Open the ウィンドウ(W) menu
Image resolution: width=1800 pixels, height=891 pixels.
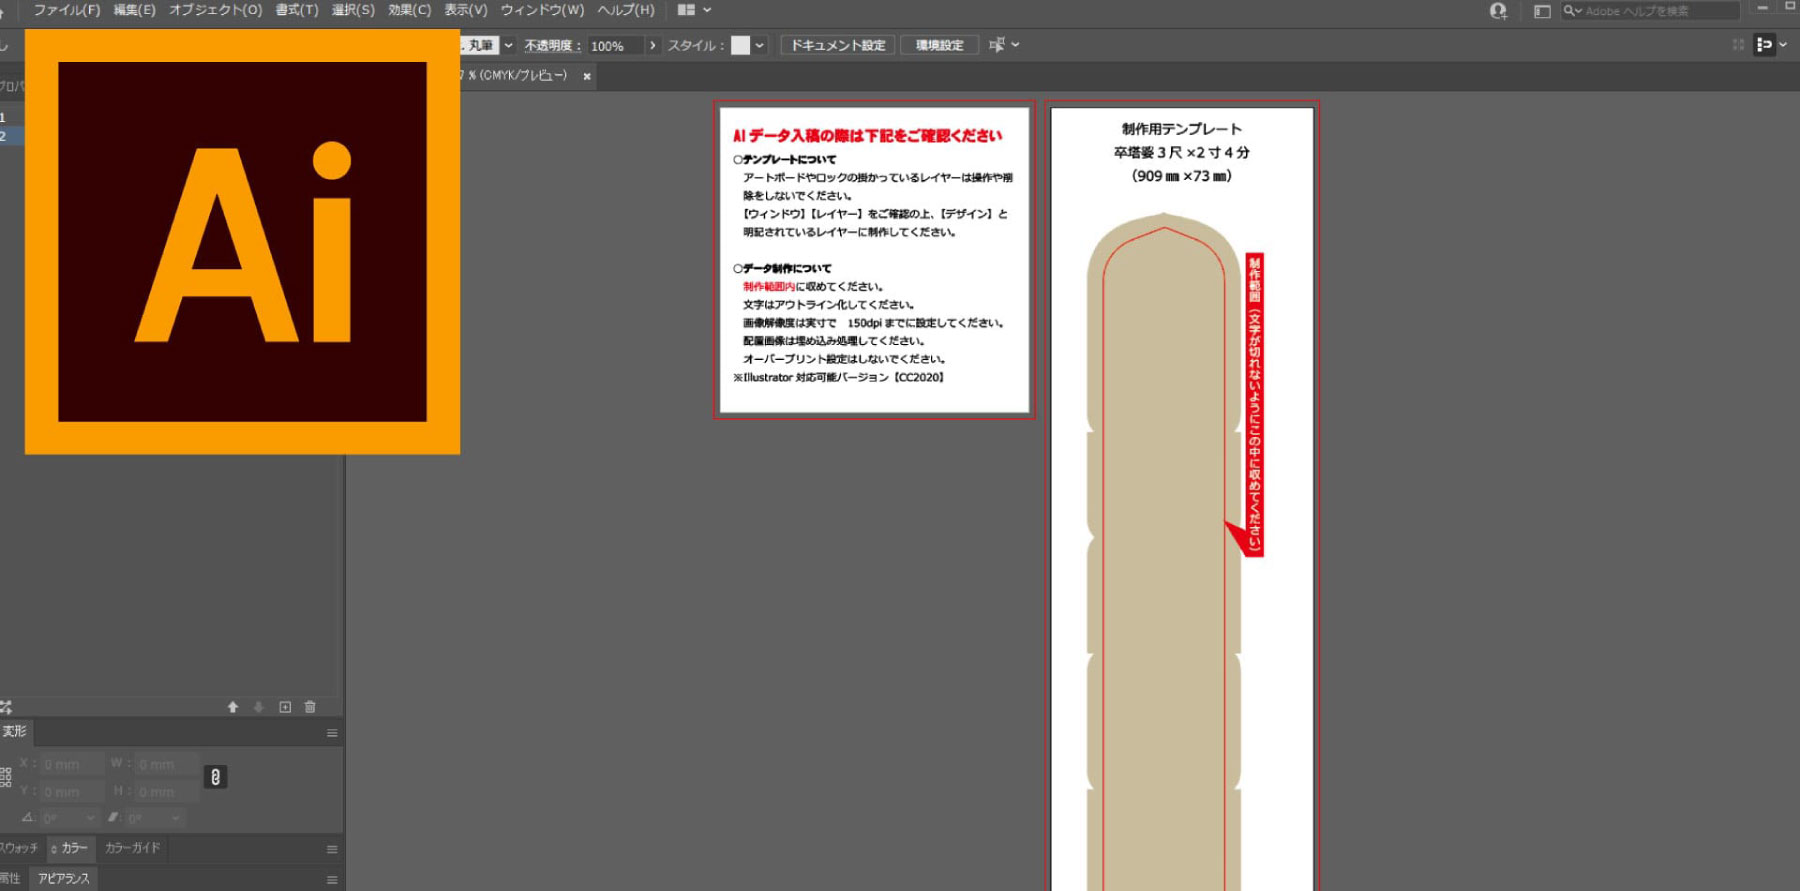(542, 10)
